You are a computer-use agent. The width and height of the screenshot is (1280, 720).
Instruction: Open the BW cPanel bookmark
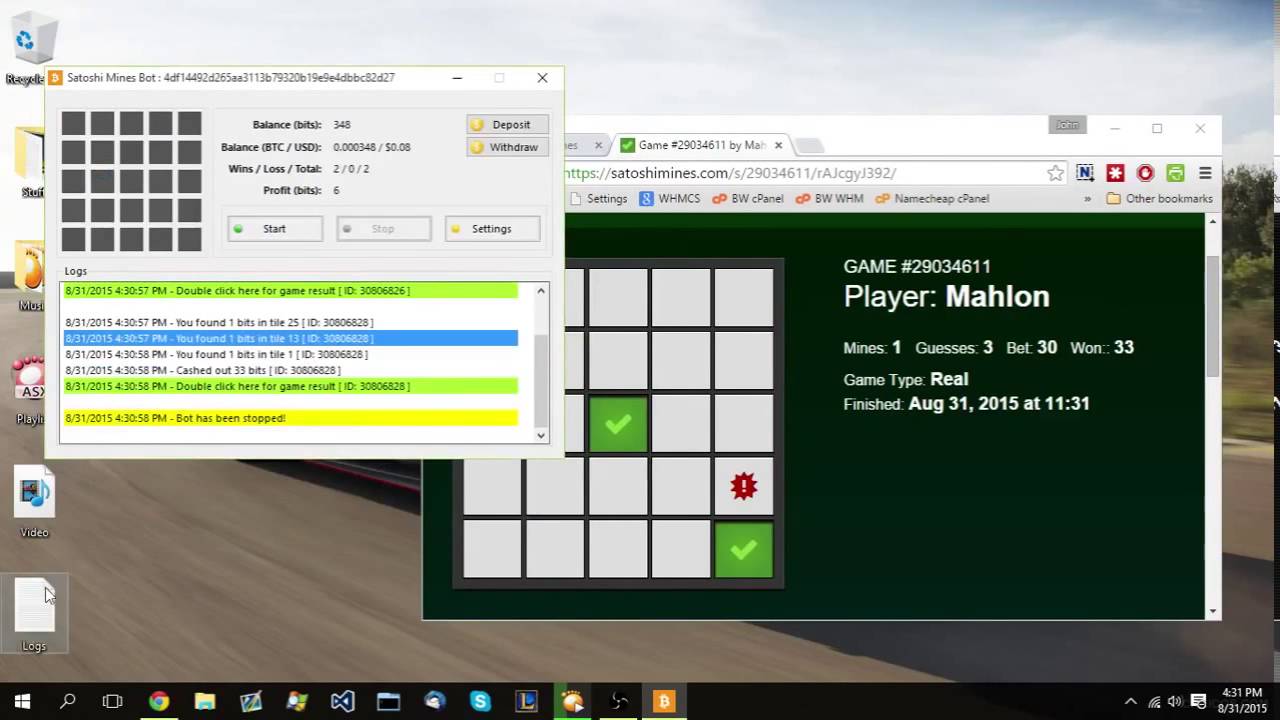[748, 199]
